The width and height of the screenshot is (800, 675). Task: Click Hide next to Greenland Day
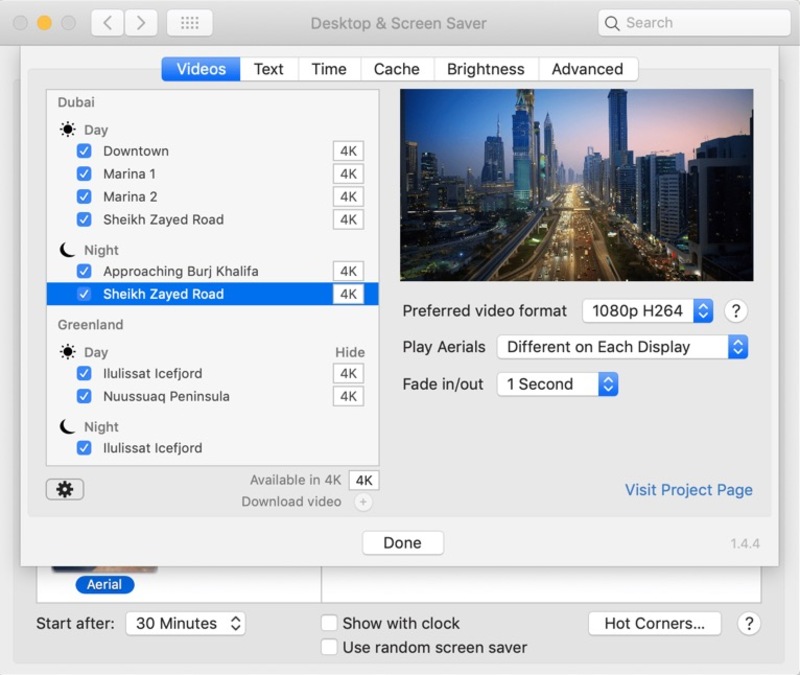point(350,353)
